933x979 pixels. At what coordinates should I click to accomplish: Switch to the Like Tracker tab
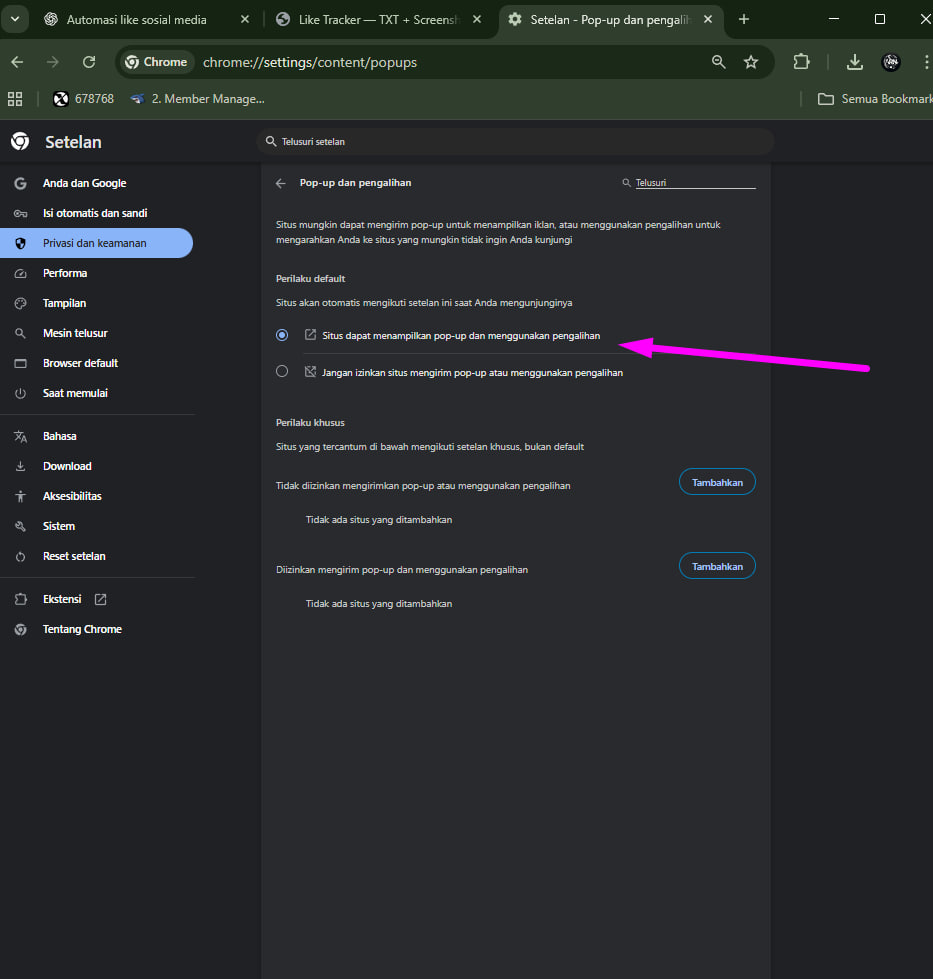377,19
